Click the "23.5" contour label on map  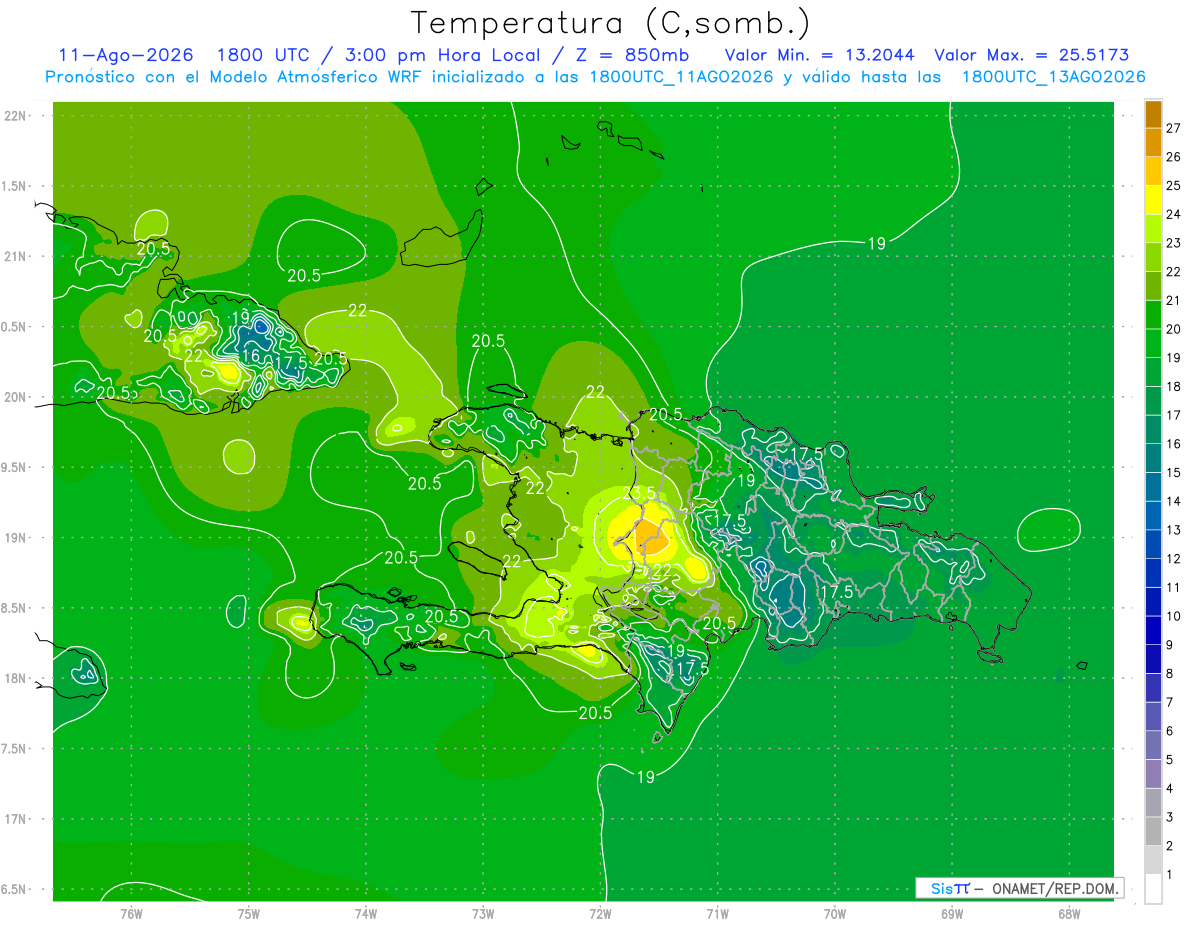click(x=639, y=493)
